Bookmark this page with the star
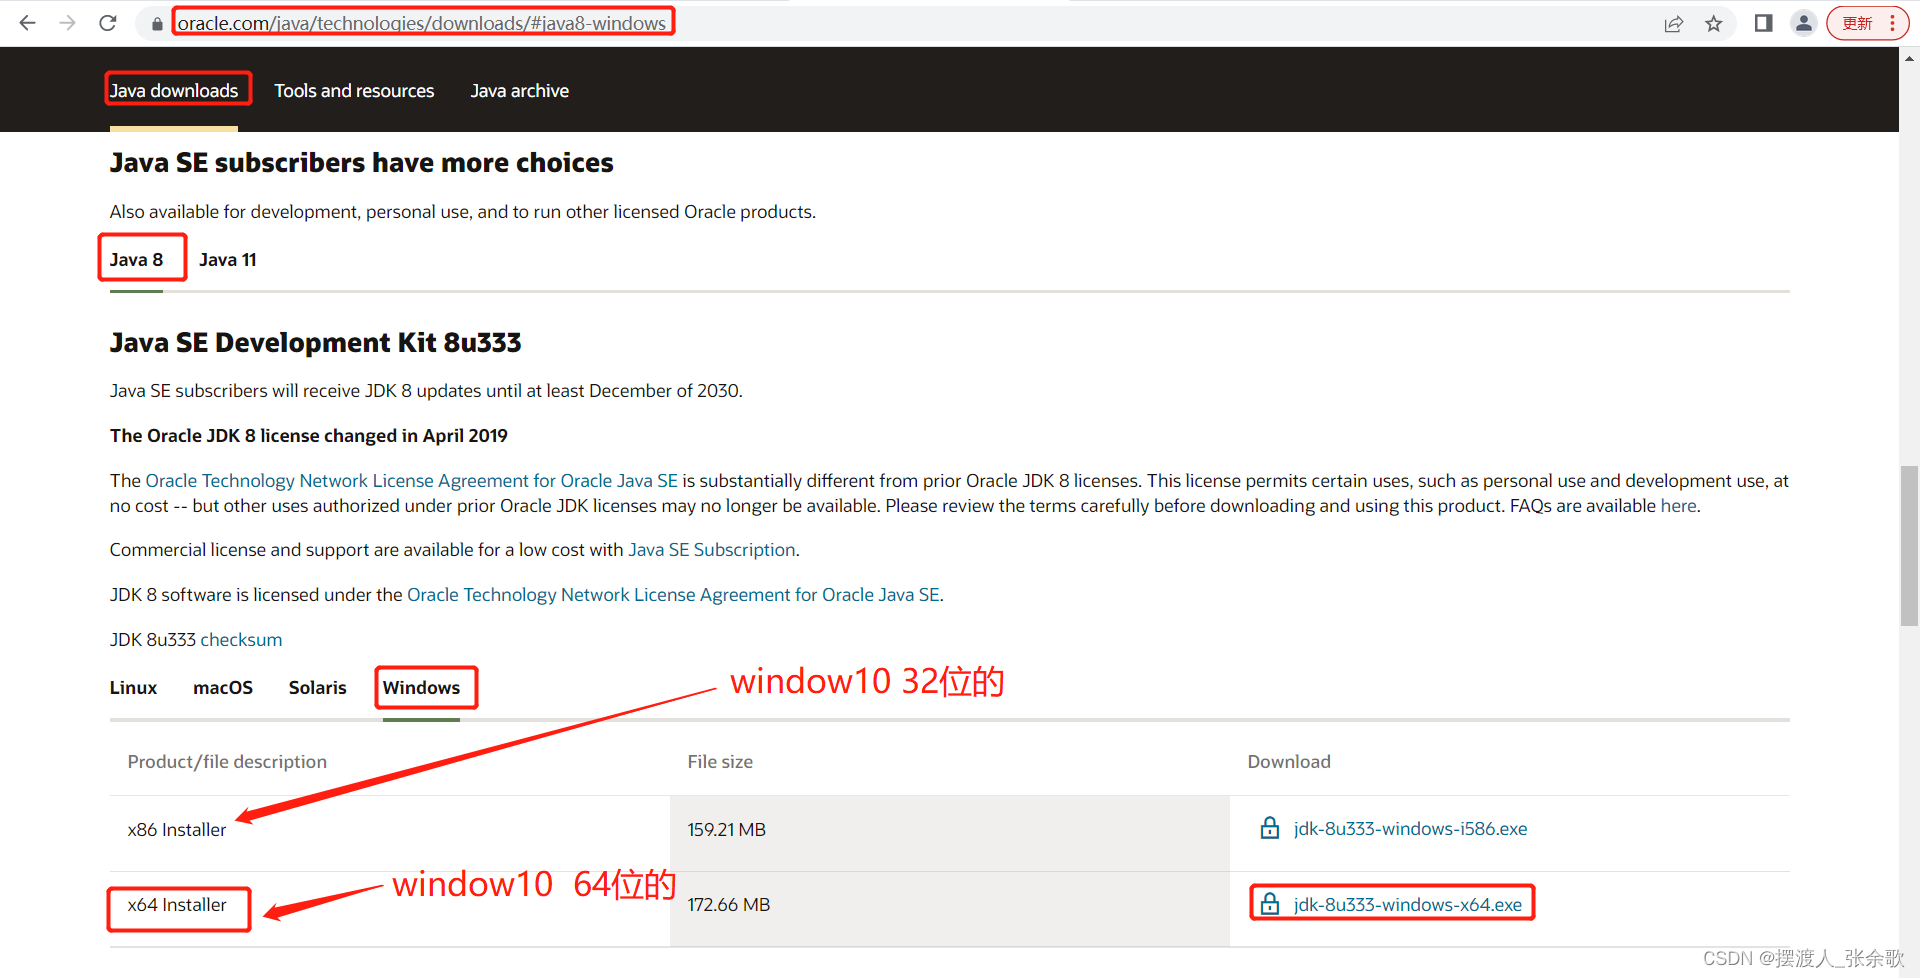The height and width of the screenshot is (978, 1920). coord(1714,23)
